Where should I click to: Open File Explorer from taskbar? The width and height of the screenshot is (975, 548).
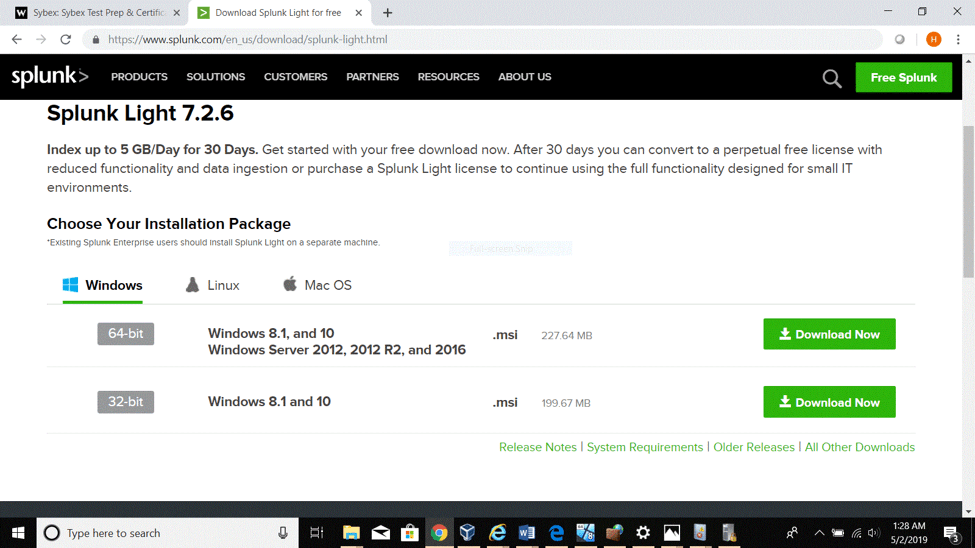pos(351,533)
